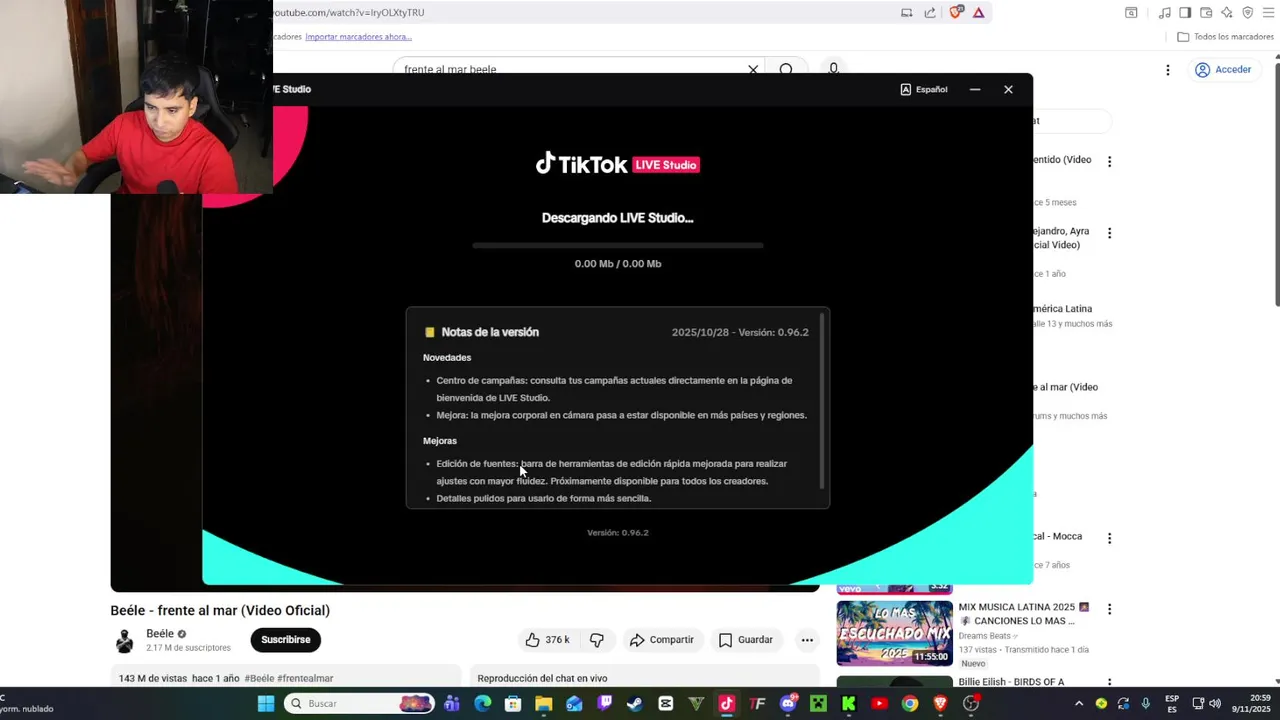Clear the YouTube search box text

click(753, 69)
